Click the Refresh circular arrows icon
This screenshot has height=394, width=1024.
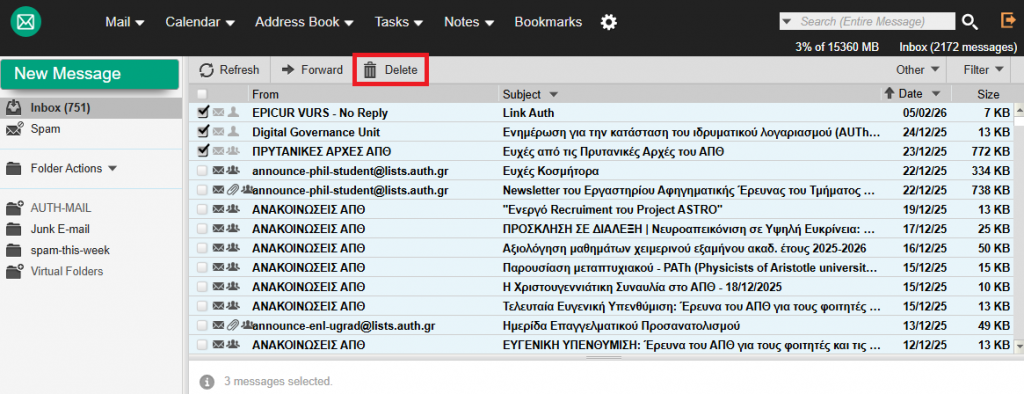206,70
